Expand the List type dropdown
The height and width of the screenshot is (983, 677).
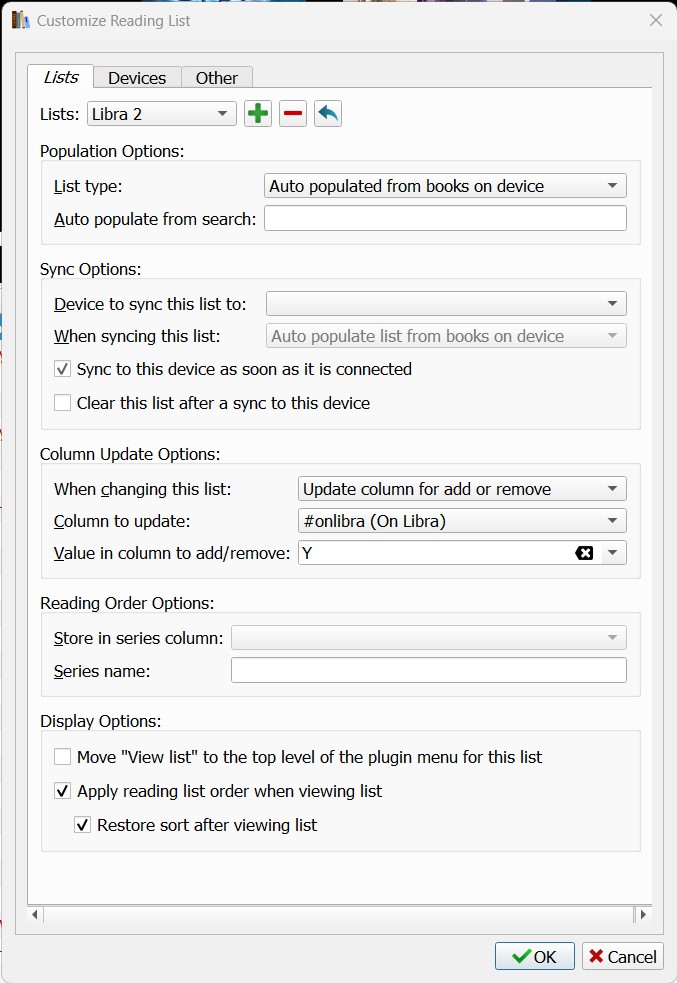click(445, 186)
